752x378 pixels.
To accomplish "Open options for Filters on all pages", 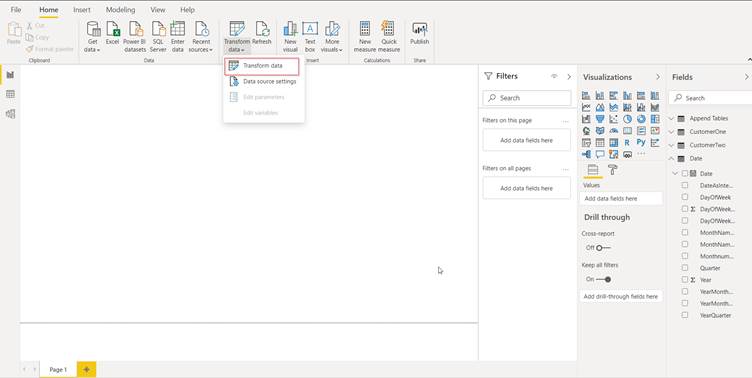I will pos(565,169).
